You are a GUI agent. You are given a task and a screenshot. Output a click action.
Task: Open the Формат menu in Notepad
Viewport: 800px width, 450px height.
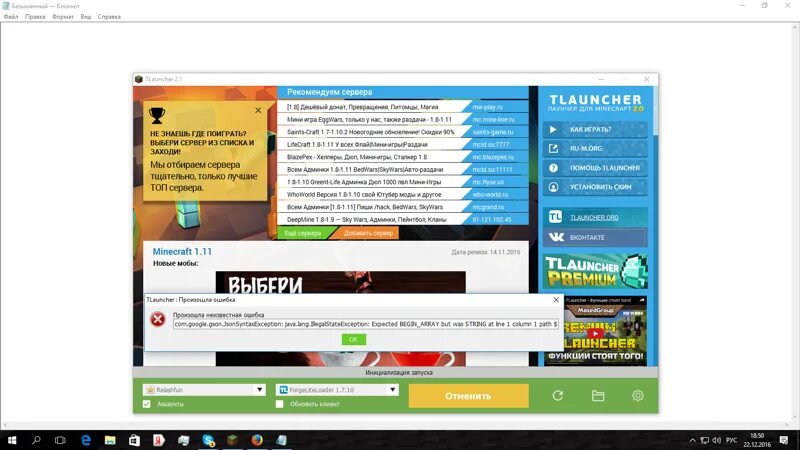[63, 17]
